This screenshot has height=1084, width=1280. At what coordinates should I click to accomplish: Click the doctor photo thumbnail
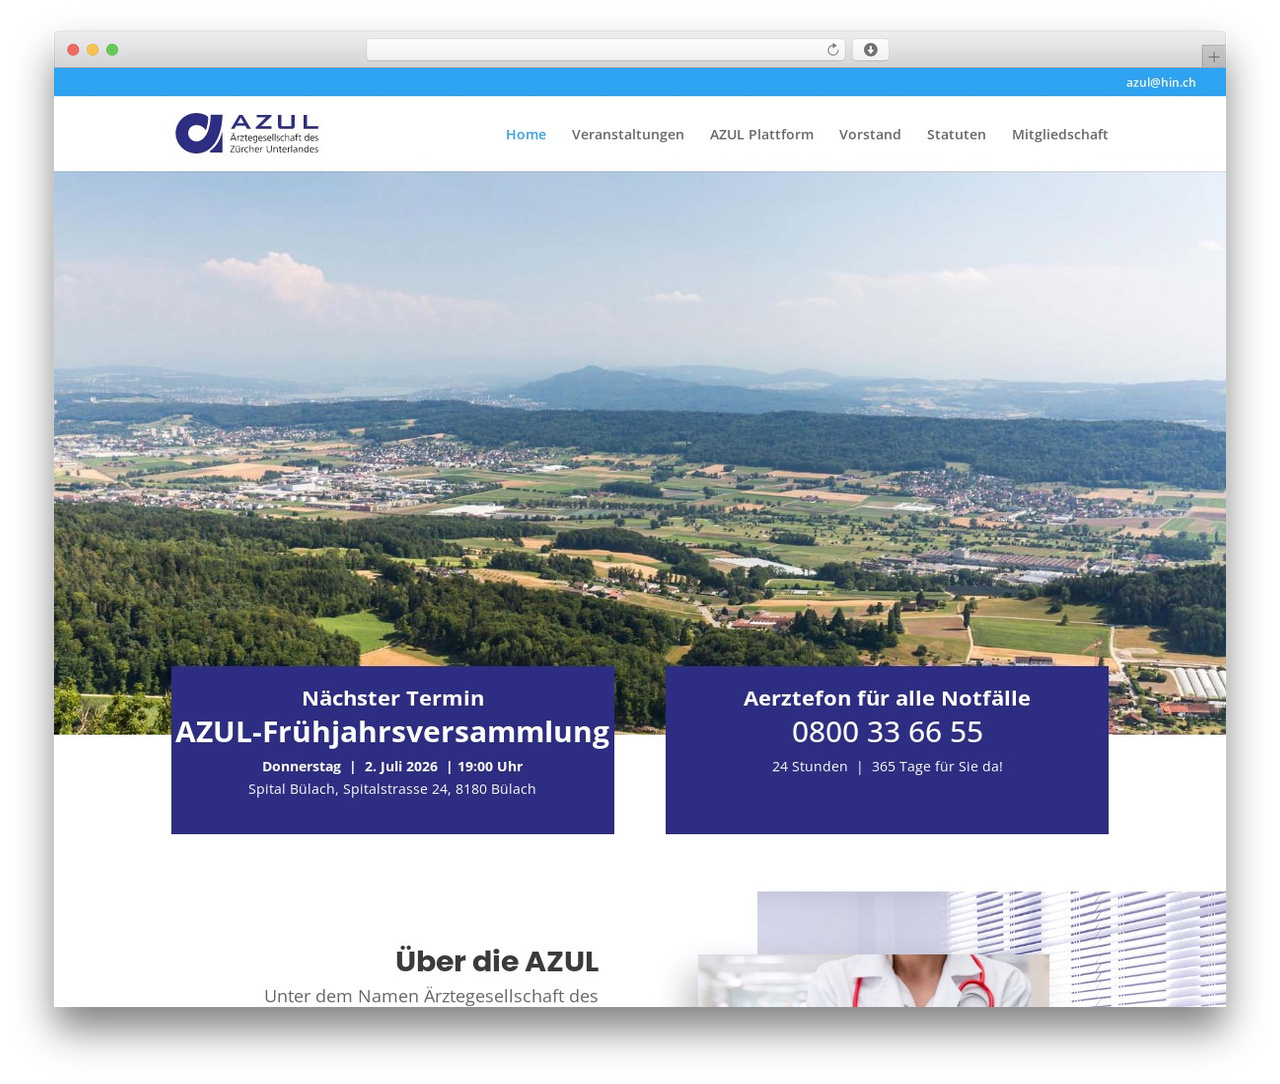[873, 980]
